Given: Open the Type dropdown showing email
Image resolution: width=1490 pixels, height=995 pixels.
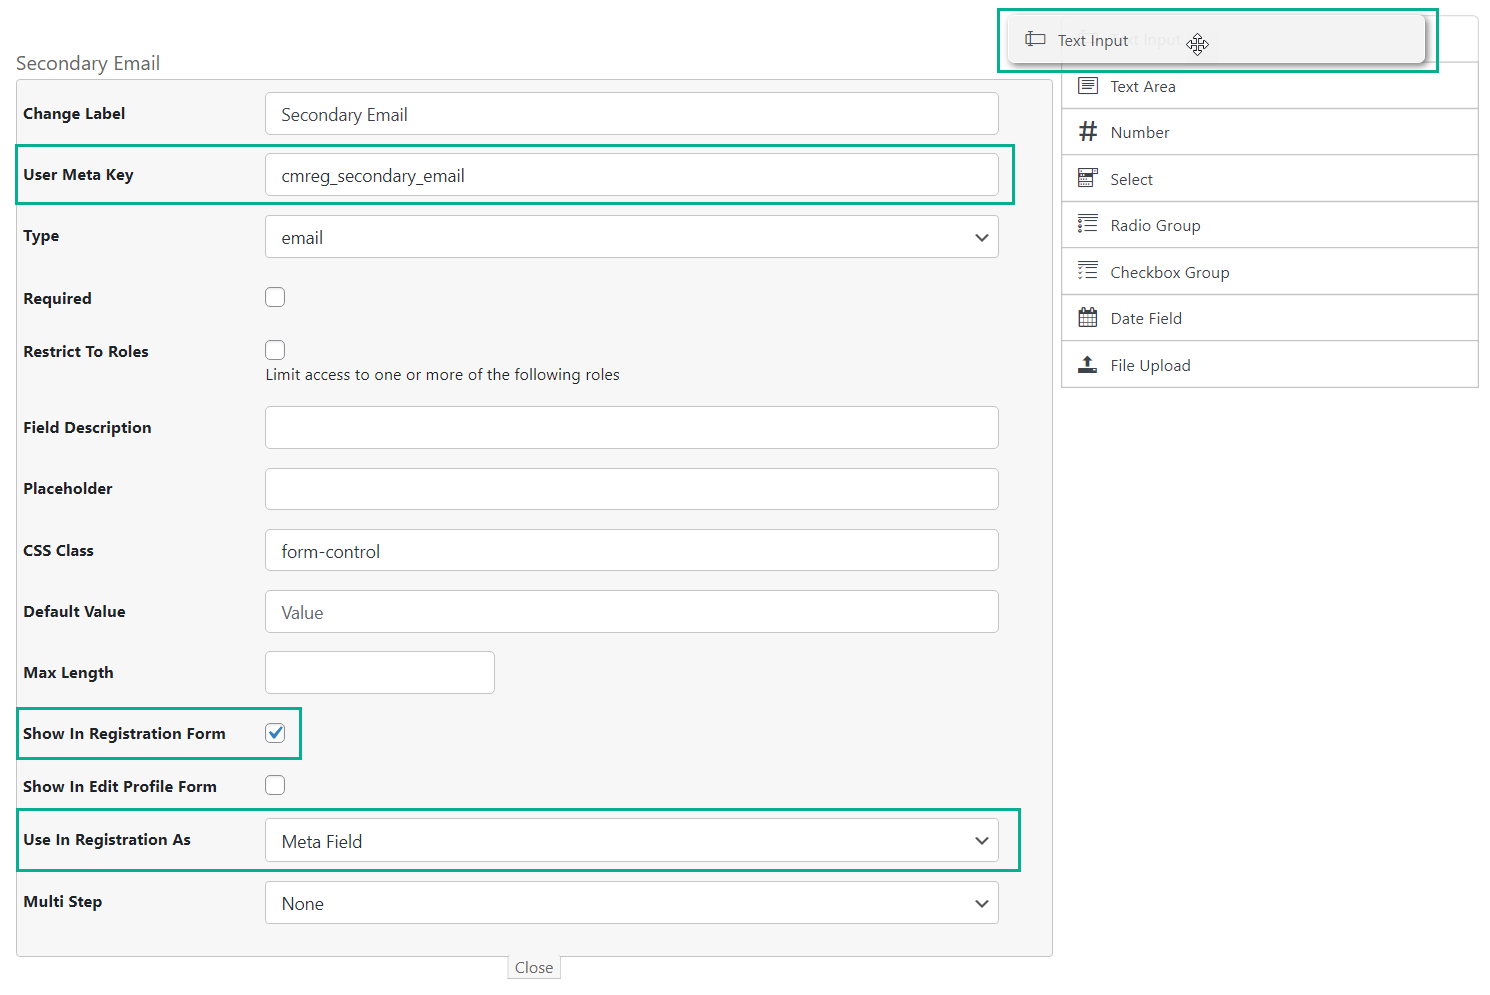Looking at the screenshot, I should pos(632,237).
